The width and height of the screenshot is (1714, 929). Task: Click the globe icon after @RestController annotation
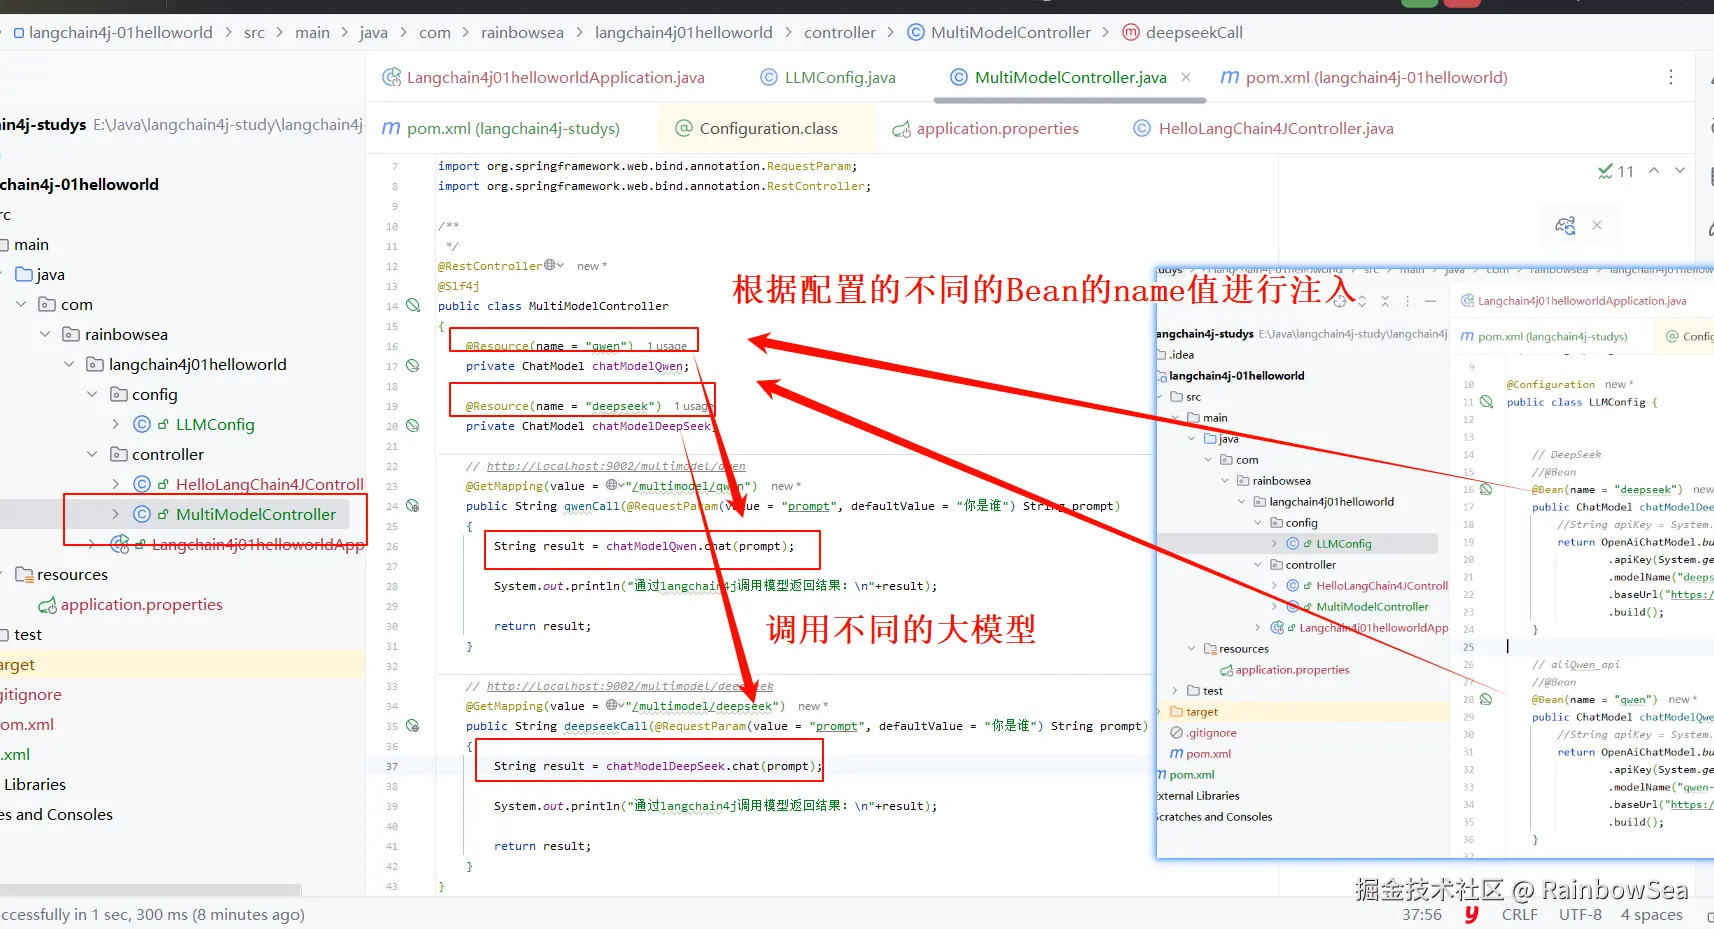pyautogui.click(x=550, y=265)
